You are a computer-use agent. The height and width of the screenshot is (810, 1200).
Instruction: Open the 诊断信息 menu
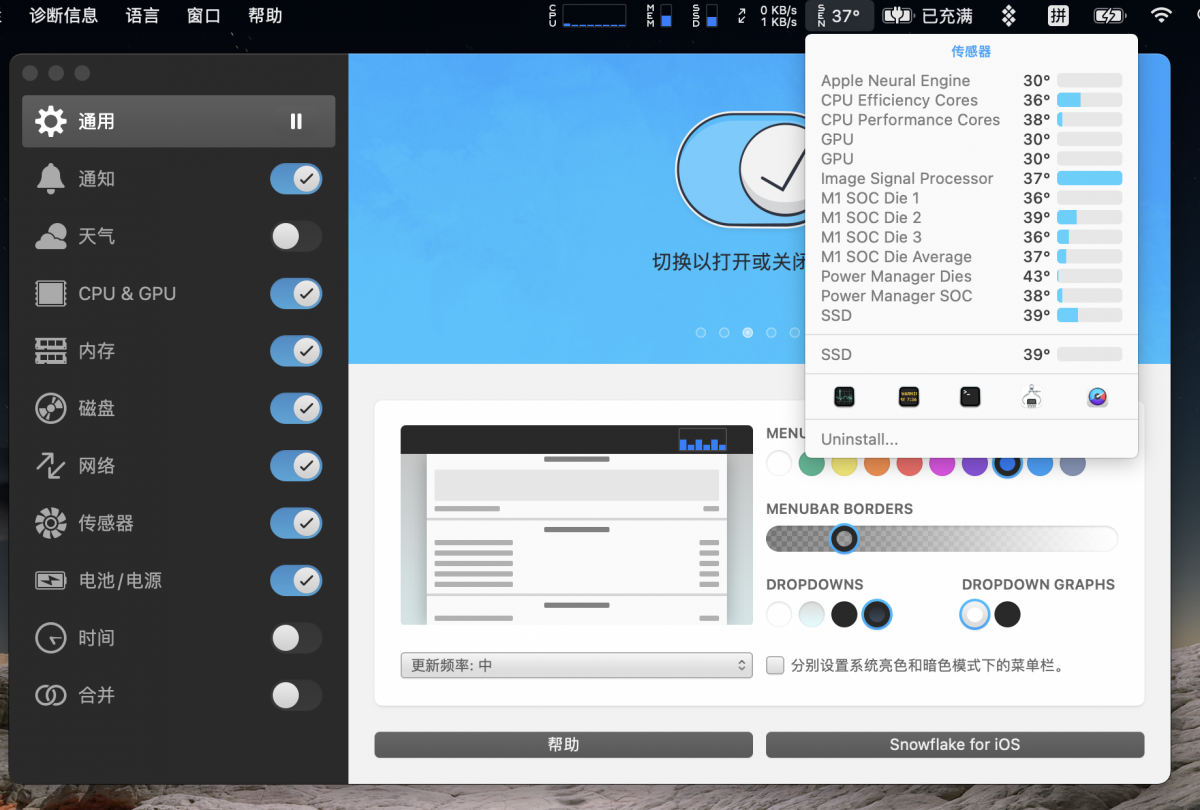64,15
